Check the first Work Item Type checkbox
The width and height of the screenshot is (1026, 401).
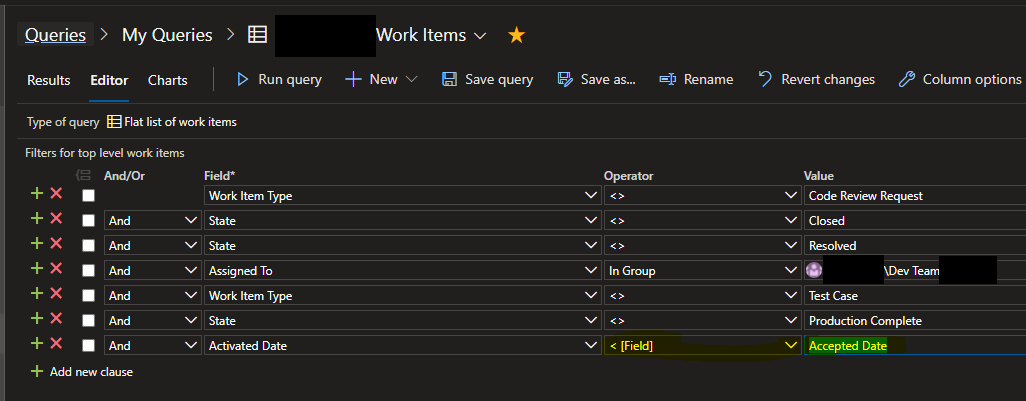point(89,196)
